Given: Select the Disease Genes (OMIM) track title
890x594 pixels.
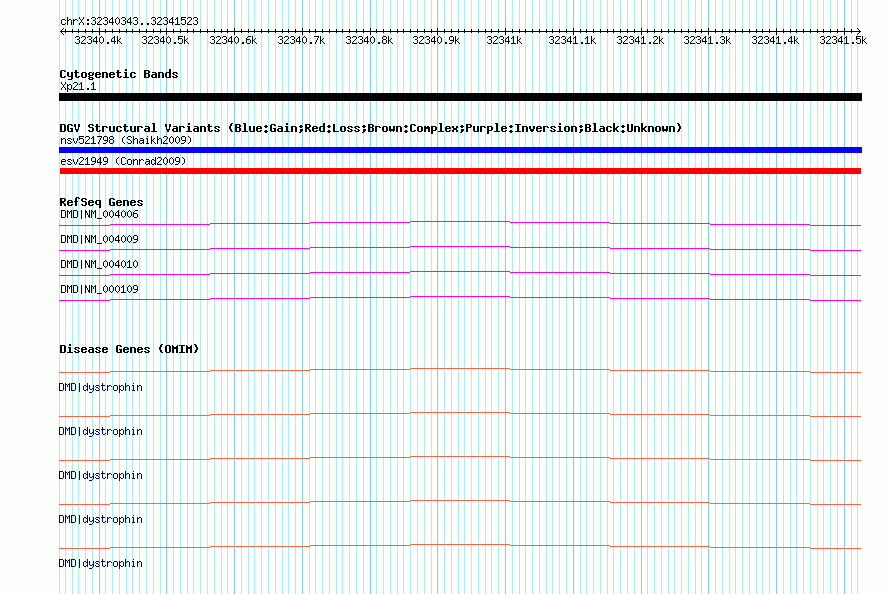Looking at the screenshot, I should [129, 349].
